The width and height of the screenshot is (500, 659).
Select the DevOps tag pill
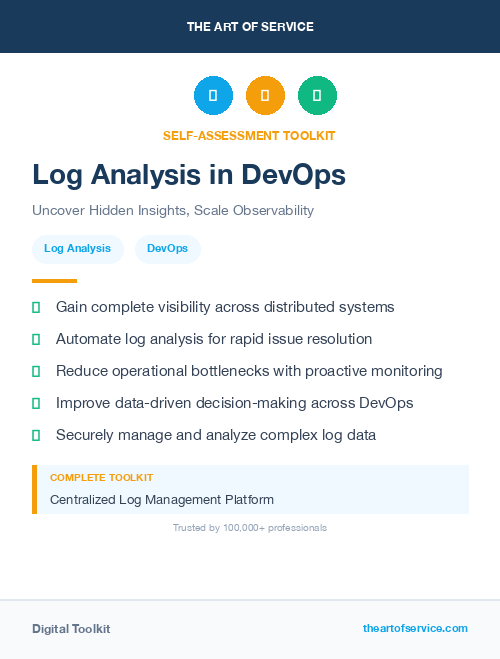pyautogui.click(x=168, y=249)
